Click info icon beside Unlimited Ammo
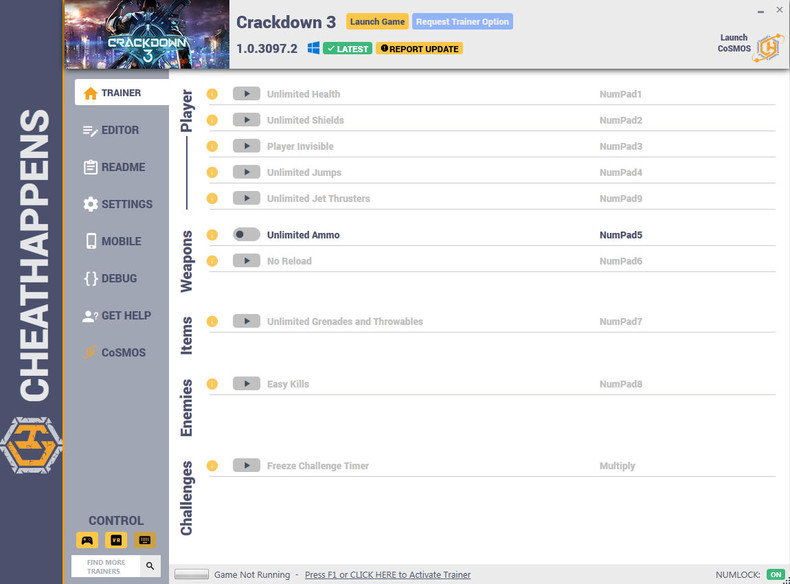 coord(212,235)
